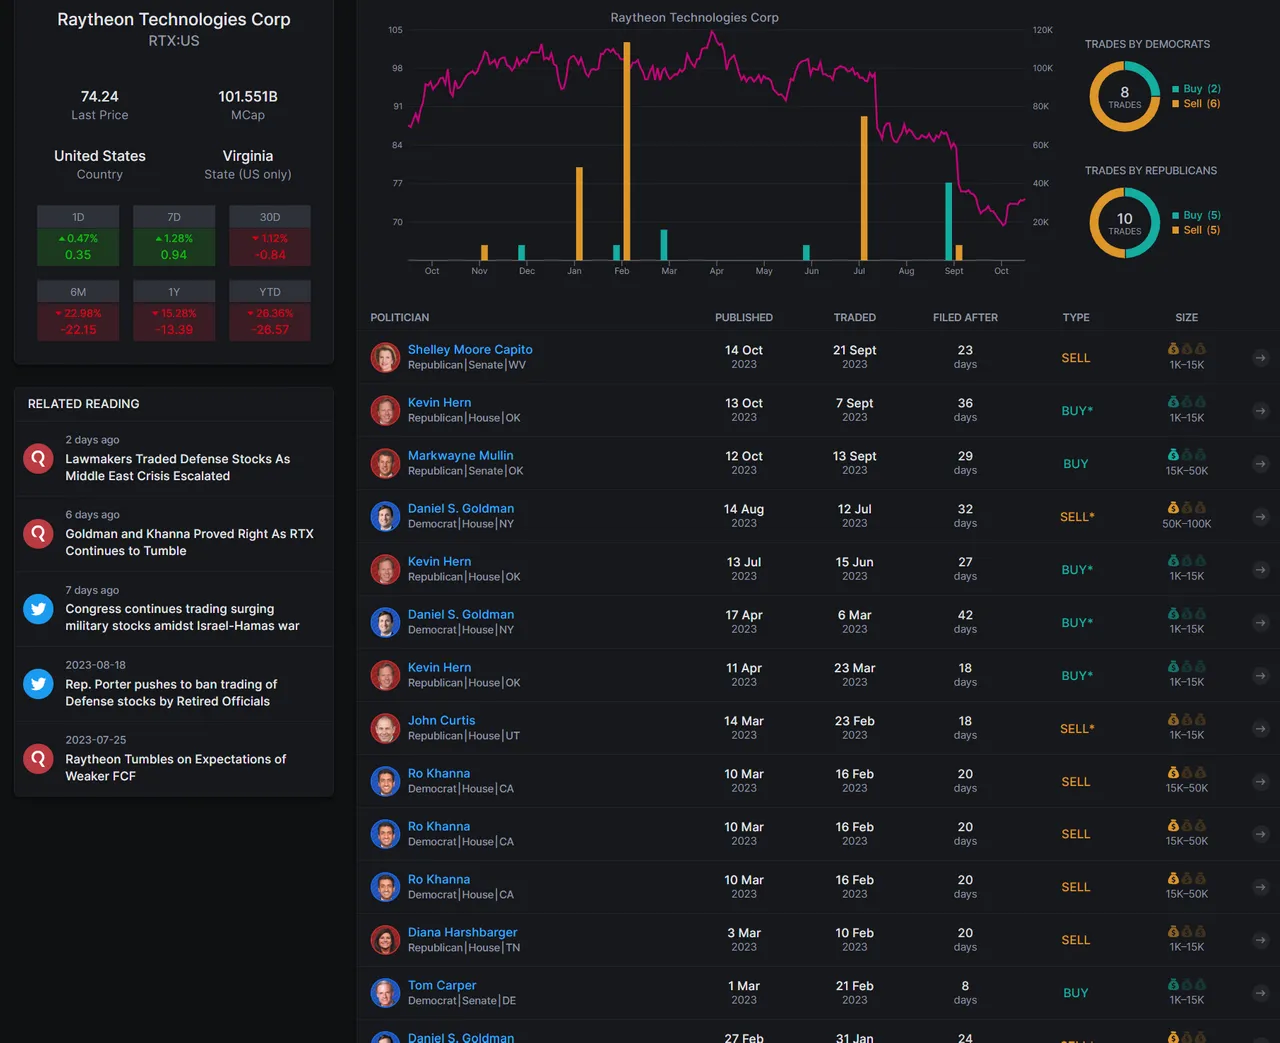
Task: Click the arrow on Tom Carper's trade row
Action: click(1260, 993)
